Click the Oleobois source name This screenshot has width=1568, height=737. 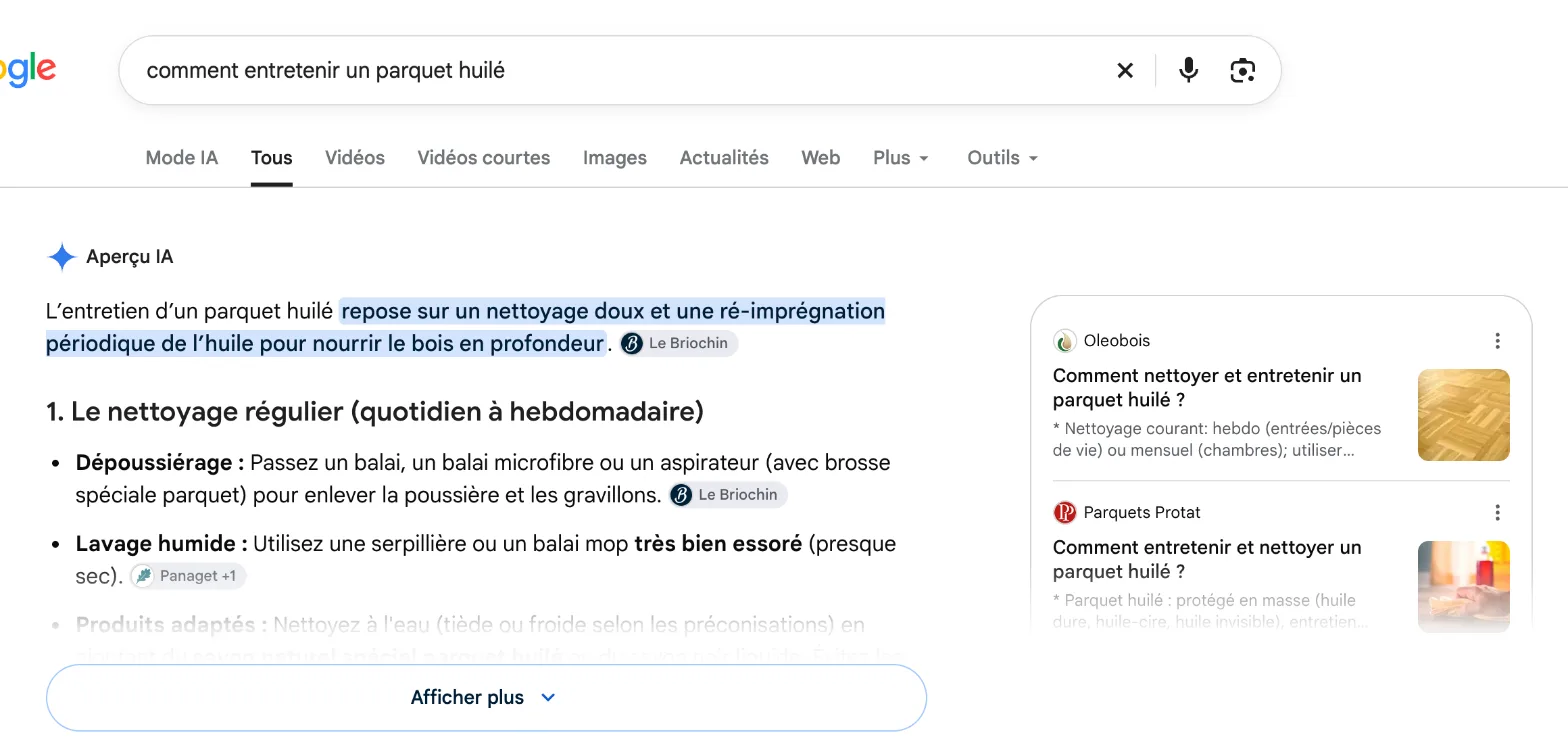[x=1117, y=341]
